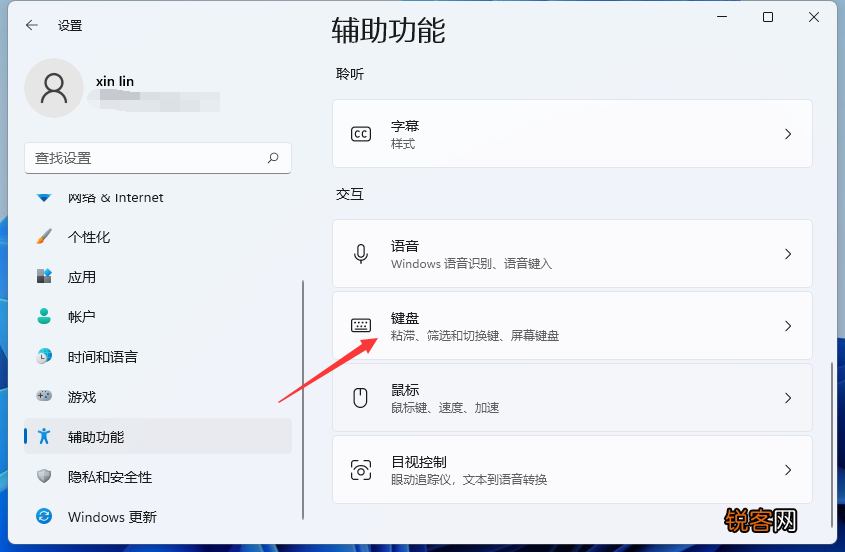Click the Windows 语音识别、语音键入 description
The image size is (845, 552).
pos(472,264)
